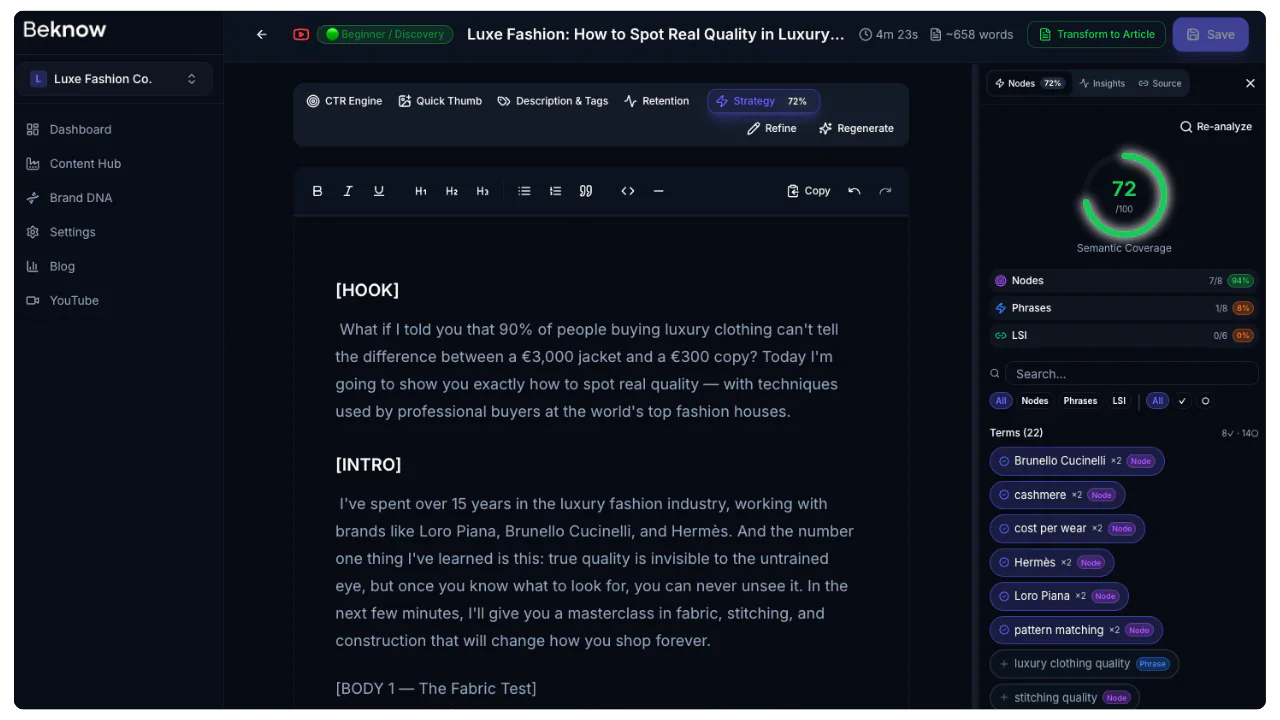Open the Retention analyzer
The image size is (1280, 720).
click(657, 100)
